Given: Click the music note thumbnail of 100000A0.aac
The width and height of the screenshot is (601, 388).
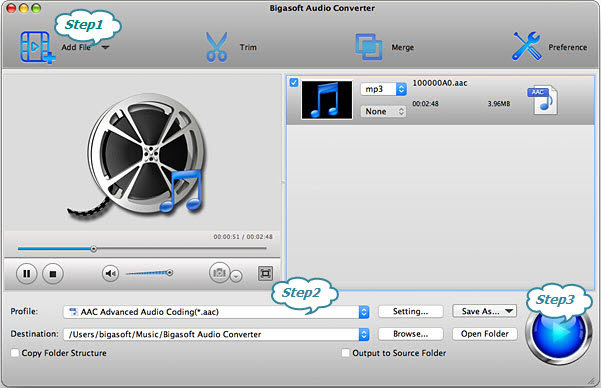Looking at the screenshot, I should click(x=327, y=100).
